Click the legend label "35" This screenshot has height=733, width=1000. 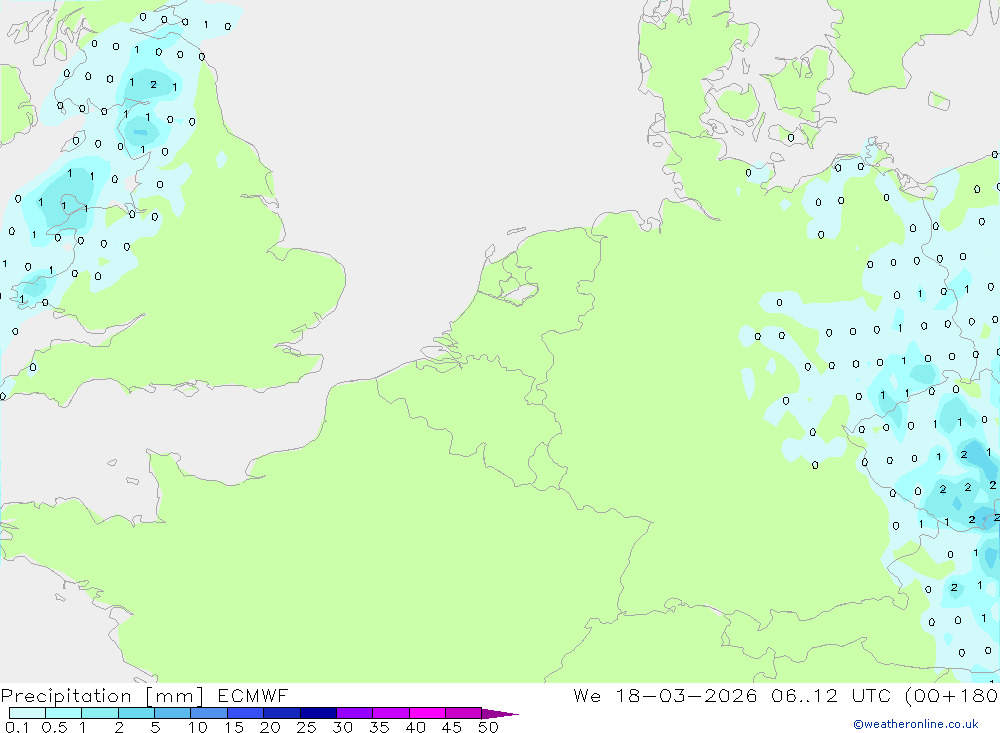379,727
